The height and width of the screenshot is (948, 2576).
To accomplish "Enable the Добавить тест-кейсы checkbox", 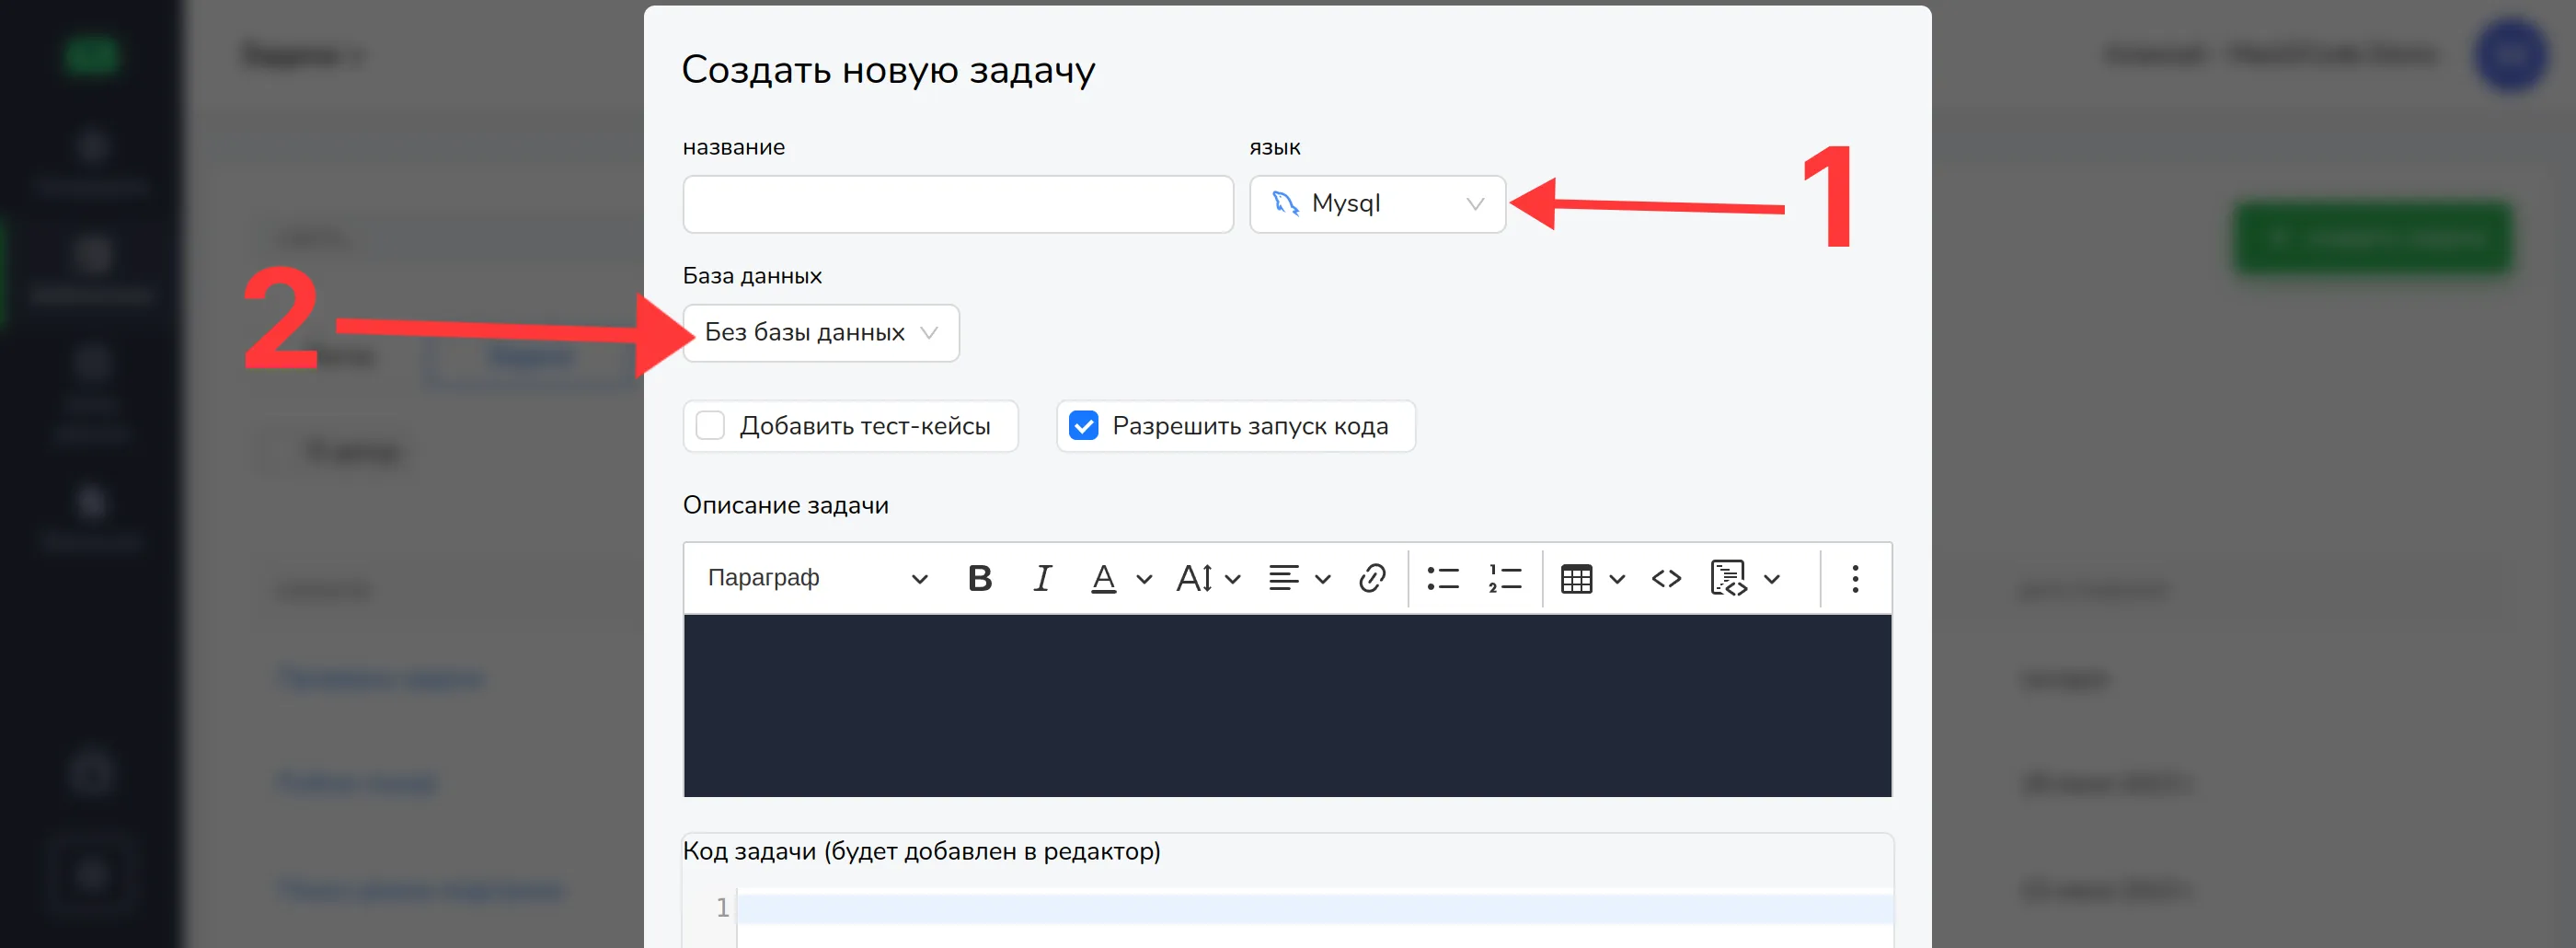I will [710, 426].
